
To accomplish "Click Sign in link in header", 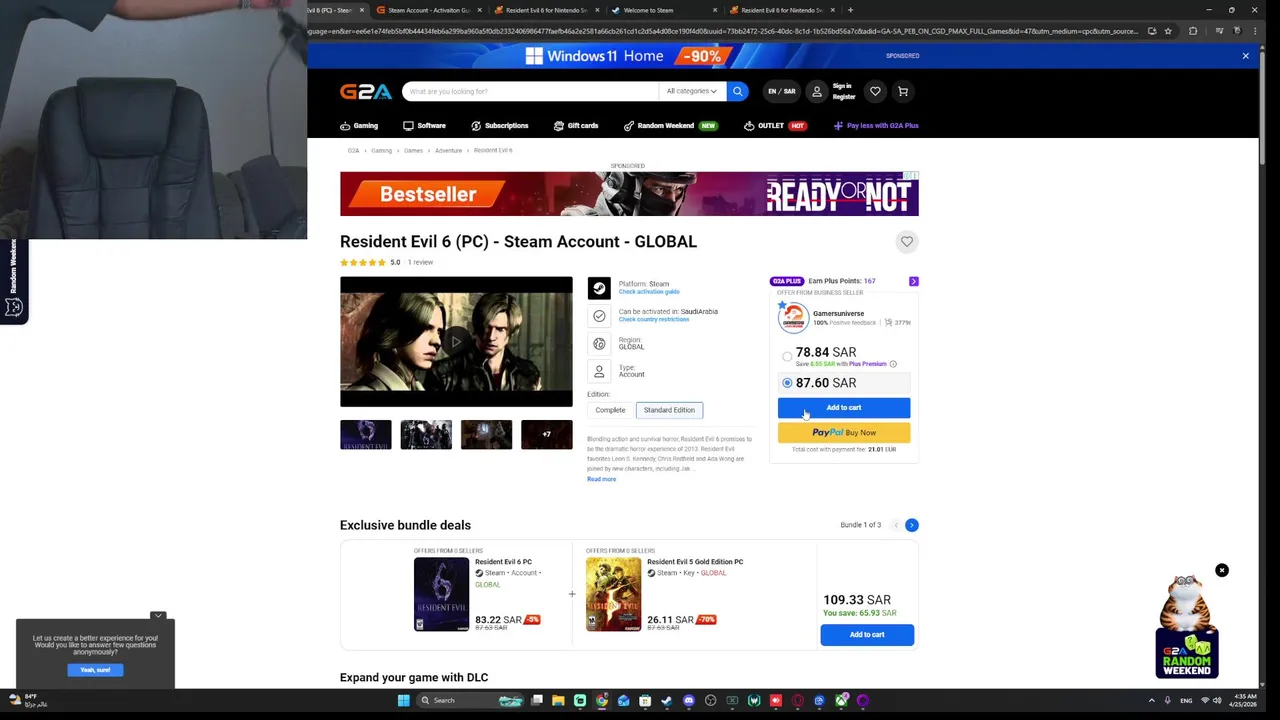I will coord(842,87).
